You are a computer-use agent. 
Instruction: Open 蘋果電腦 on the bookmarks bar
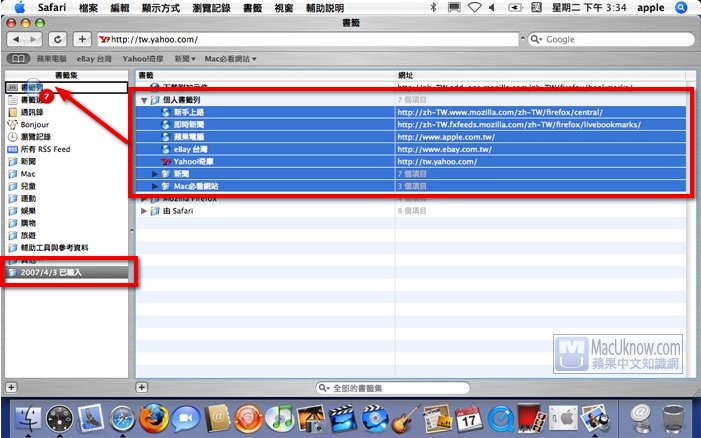(51, 59)
